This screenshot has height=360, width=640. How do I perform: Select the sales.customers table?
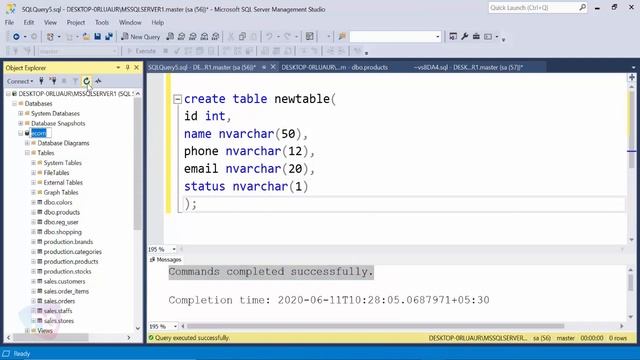64,281
